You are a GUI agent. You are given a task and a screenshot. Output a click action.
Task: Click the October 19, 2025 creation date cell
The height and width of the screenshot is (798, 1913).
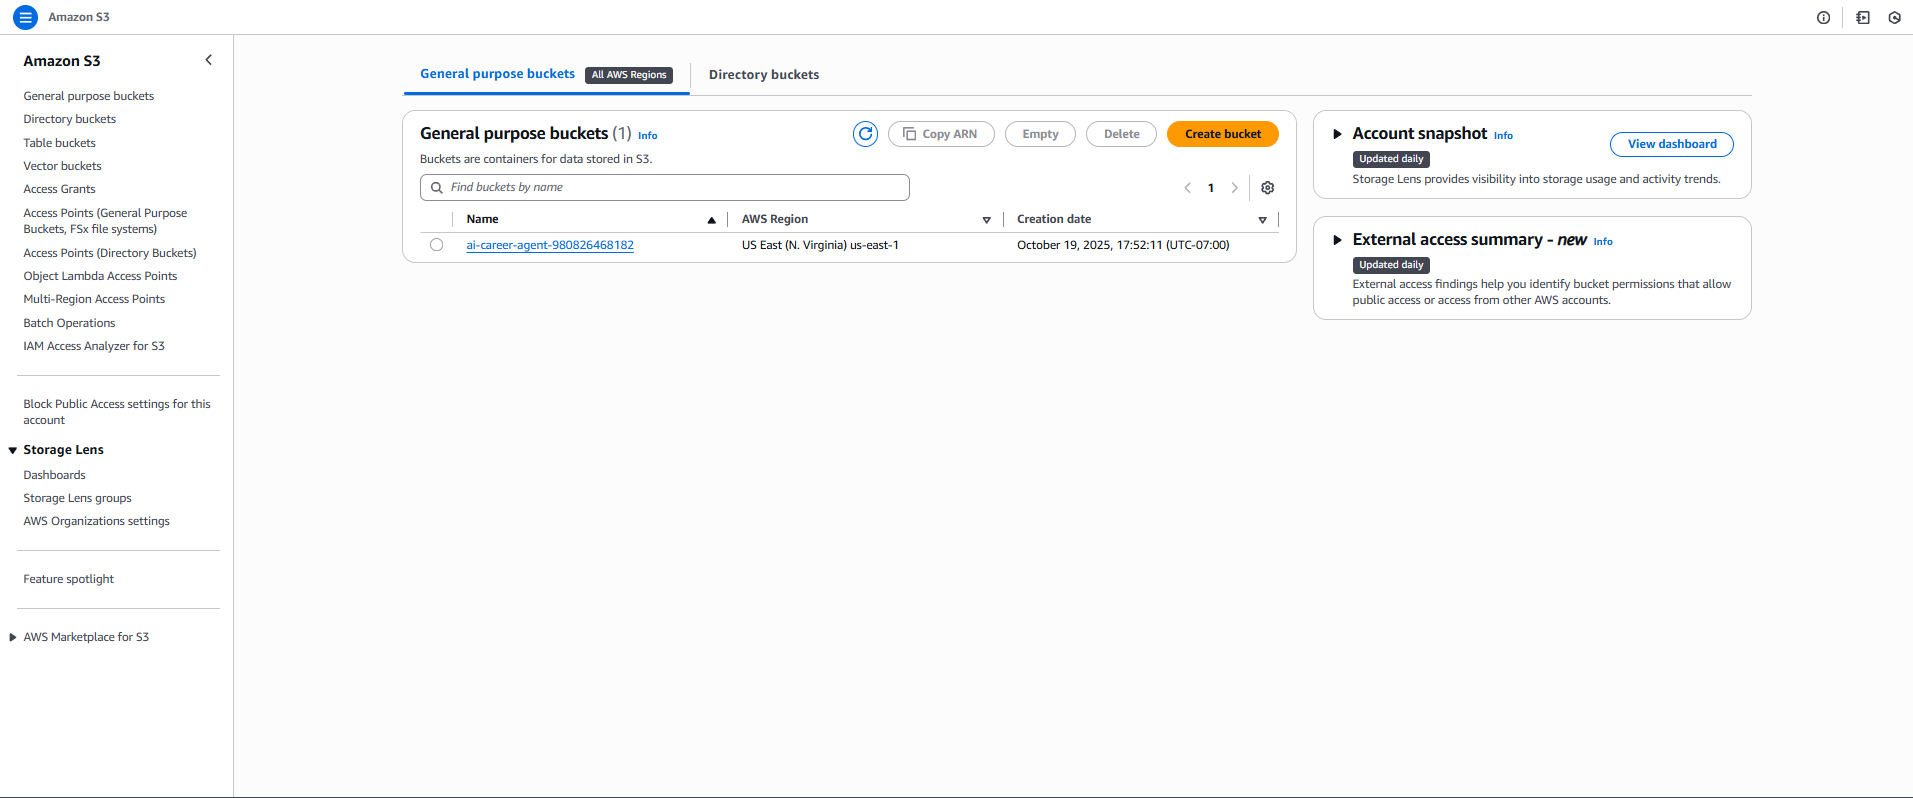point(1123,245)
